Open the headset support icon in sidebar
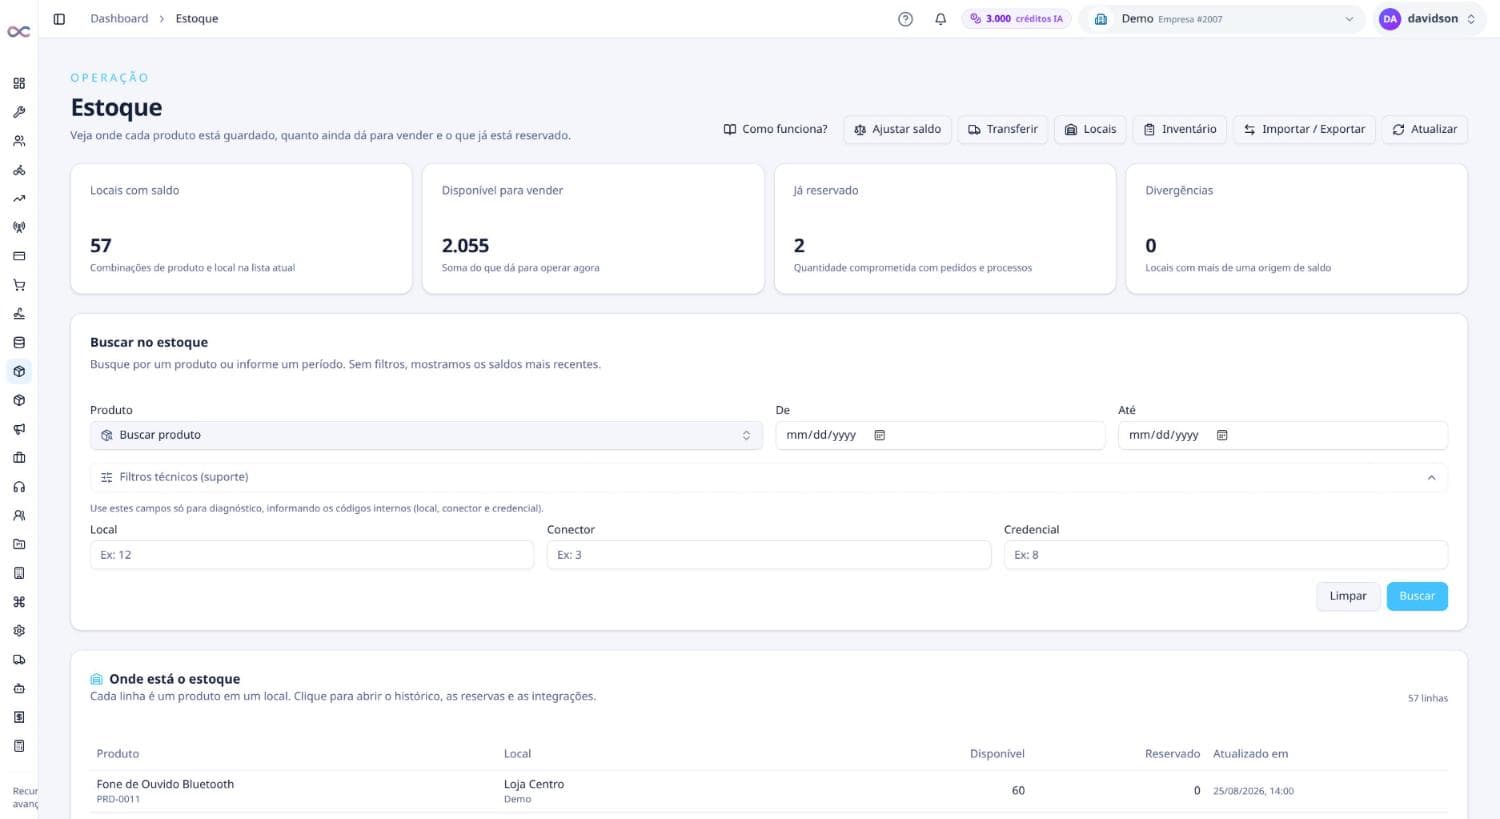1500x819 pixels. click(x=19, y=487)
